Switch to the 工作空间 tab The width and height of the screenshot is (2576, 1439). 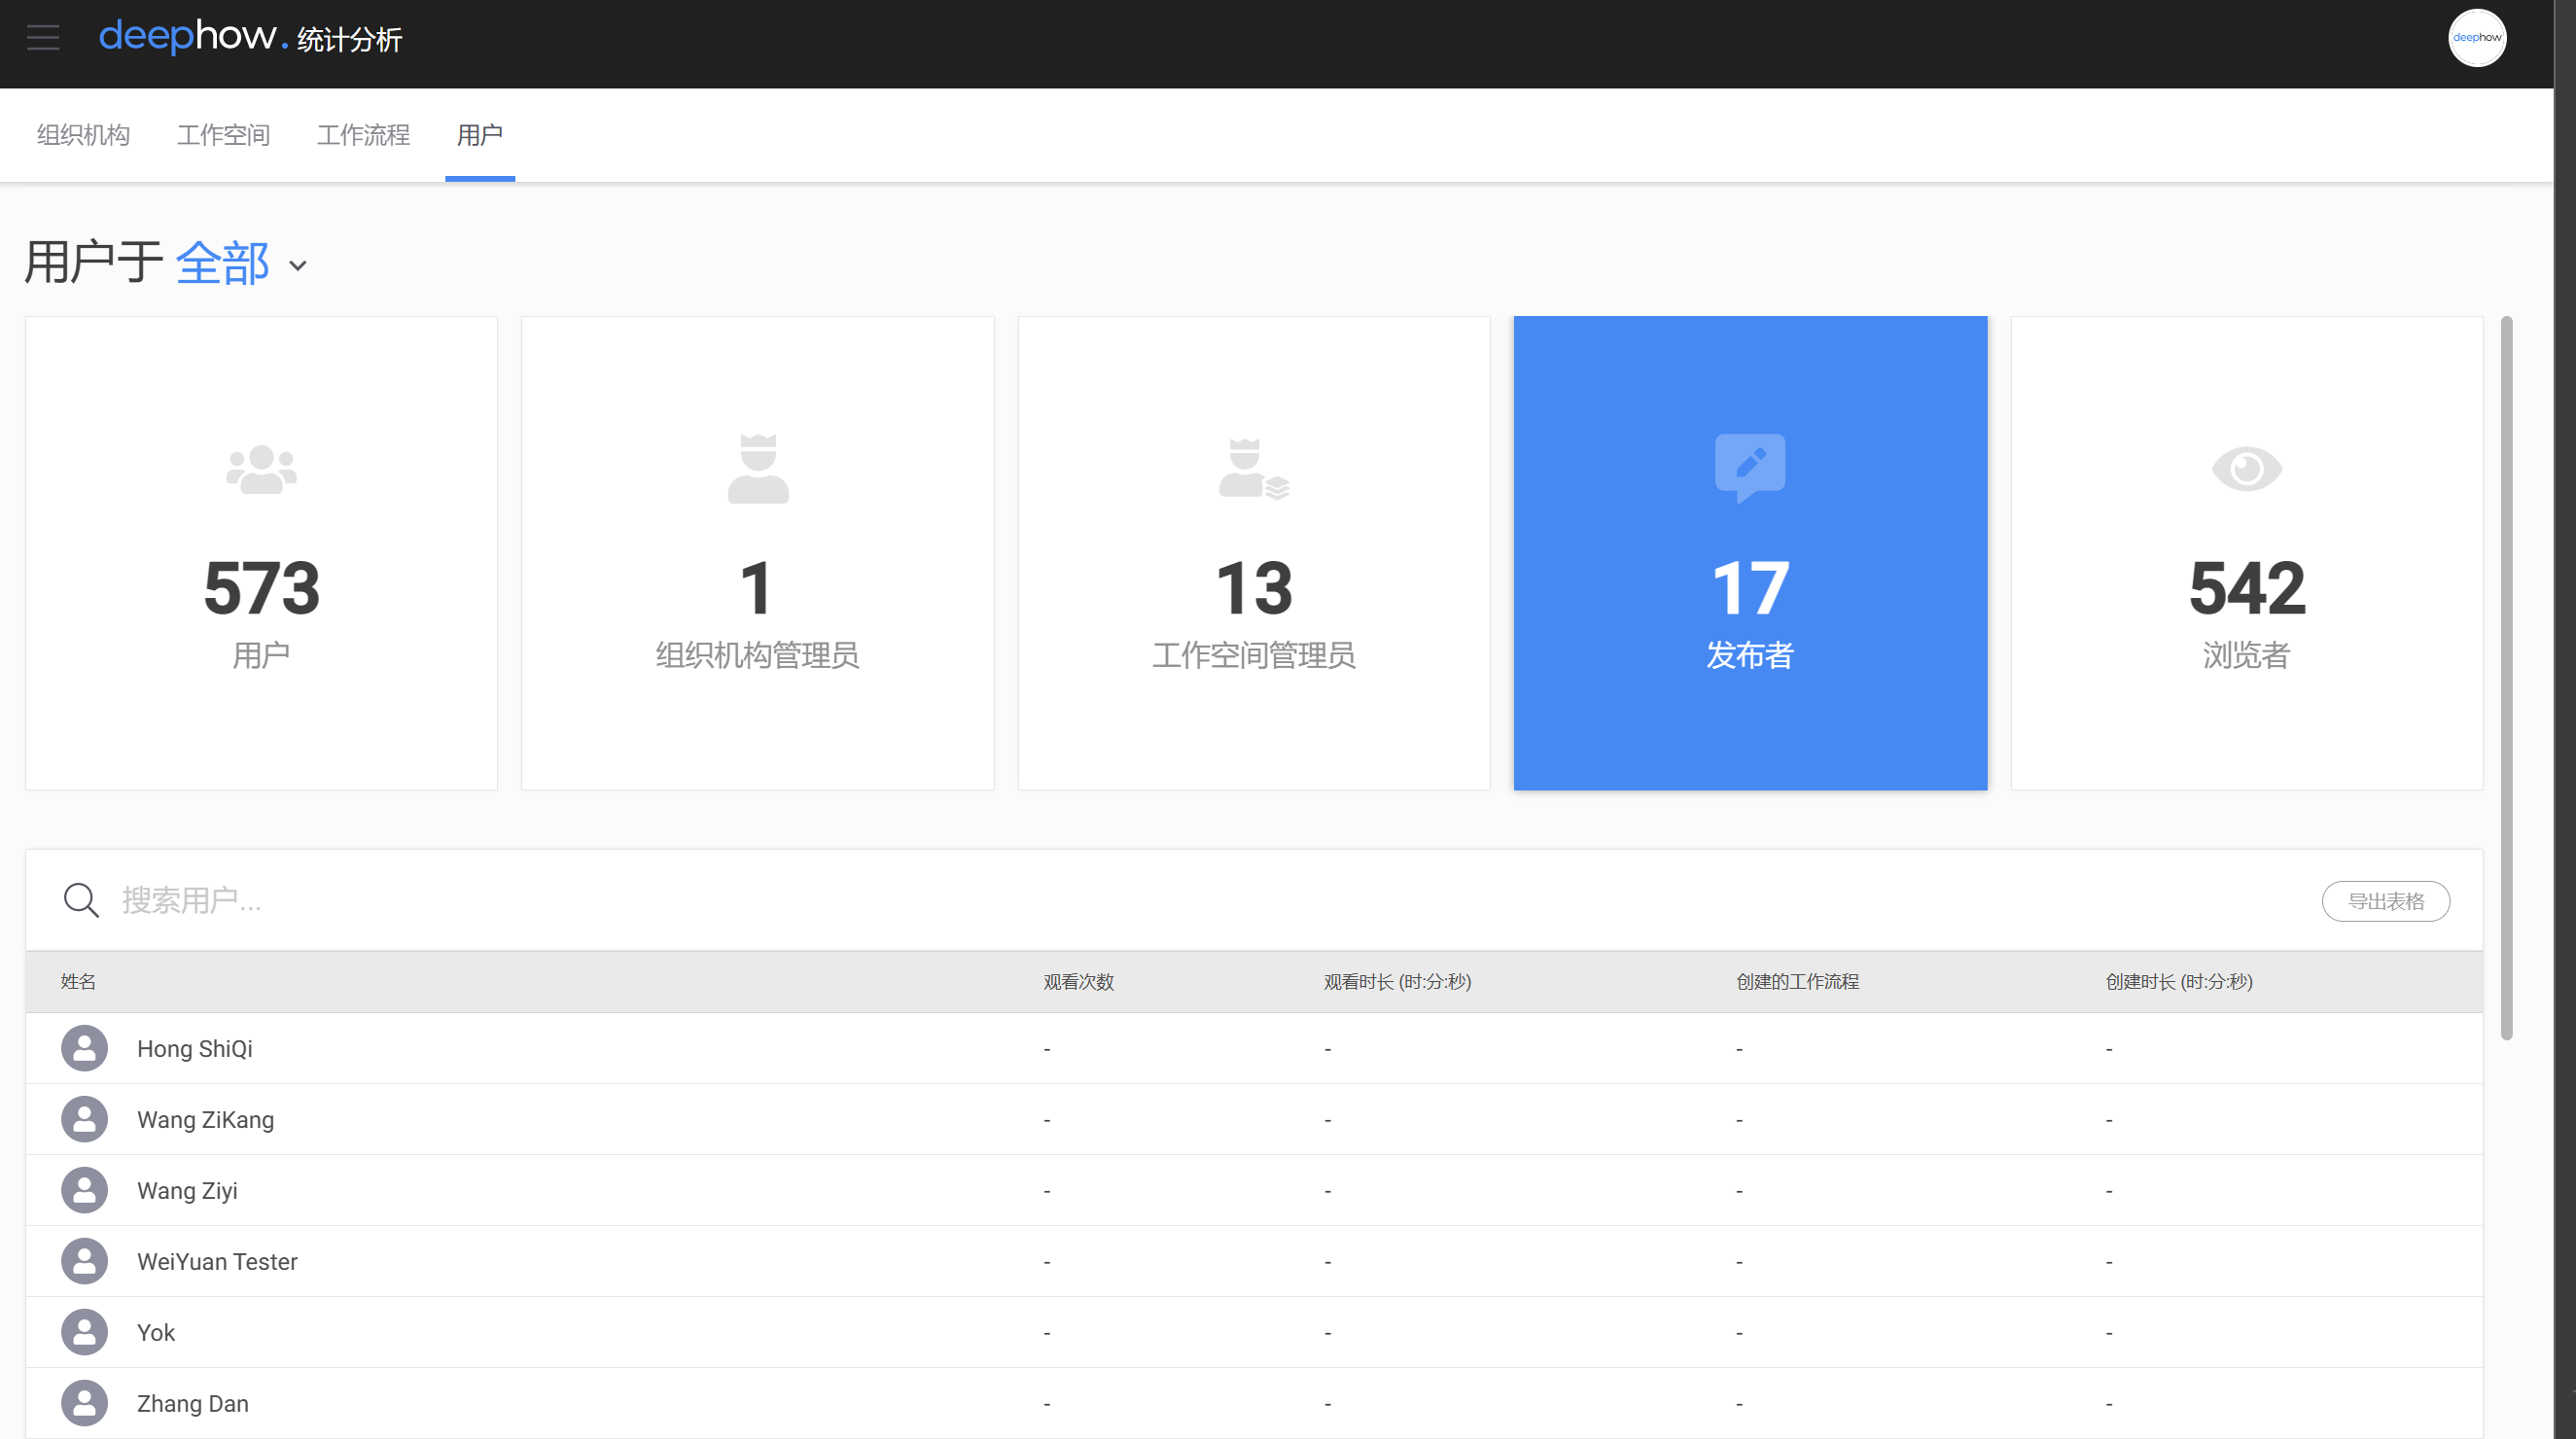click(223, 134)
